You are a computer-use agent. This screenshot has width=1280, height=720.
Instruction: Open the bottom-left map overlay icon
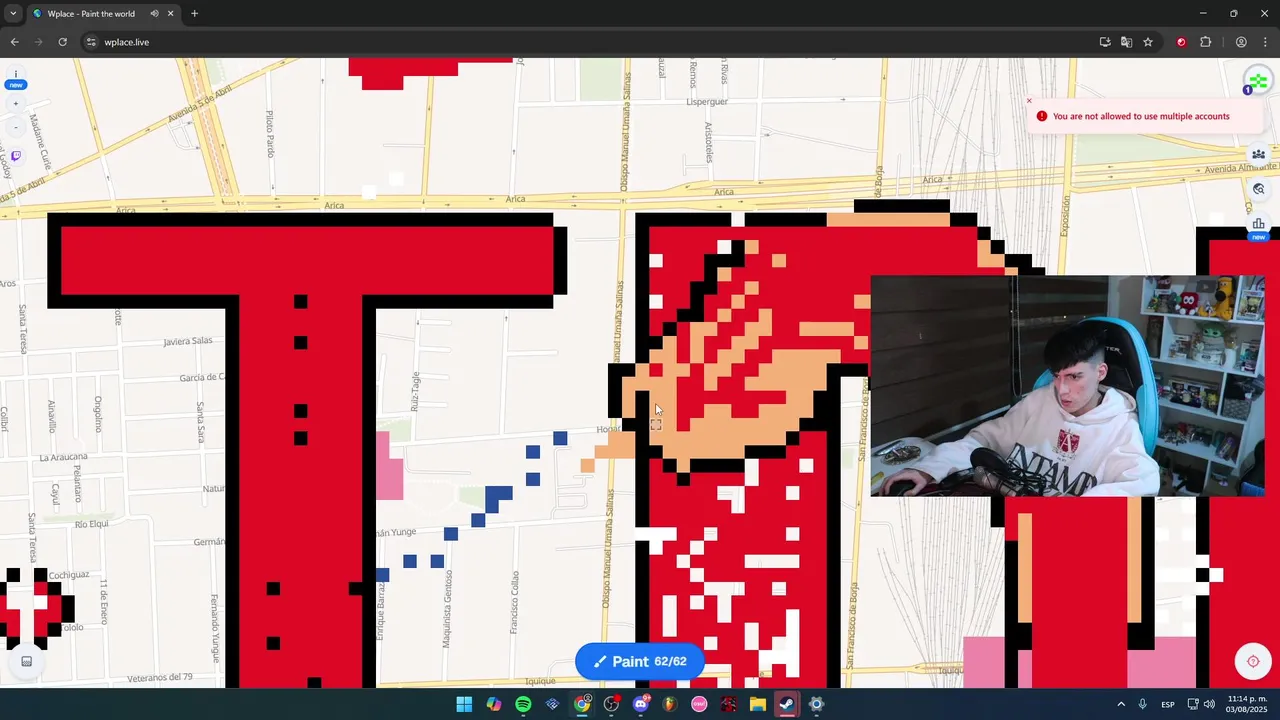tap(27, 661)
